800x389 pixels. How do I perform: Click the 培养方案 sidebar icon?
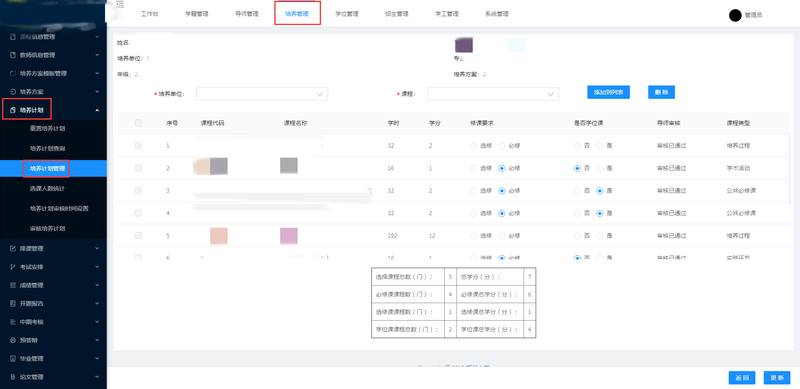click(13, 92)
